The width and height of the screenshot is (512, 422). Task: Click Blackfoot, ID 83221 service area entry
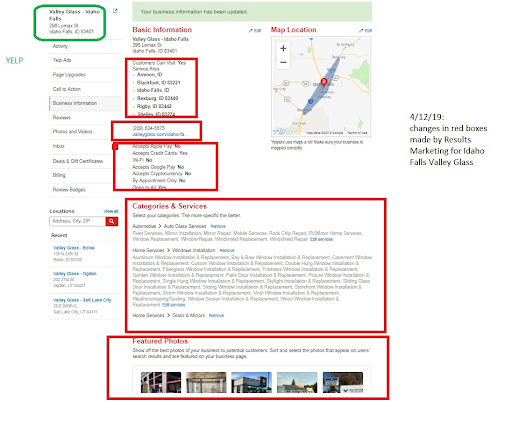pyautogui.click(x=158, y=82)
